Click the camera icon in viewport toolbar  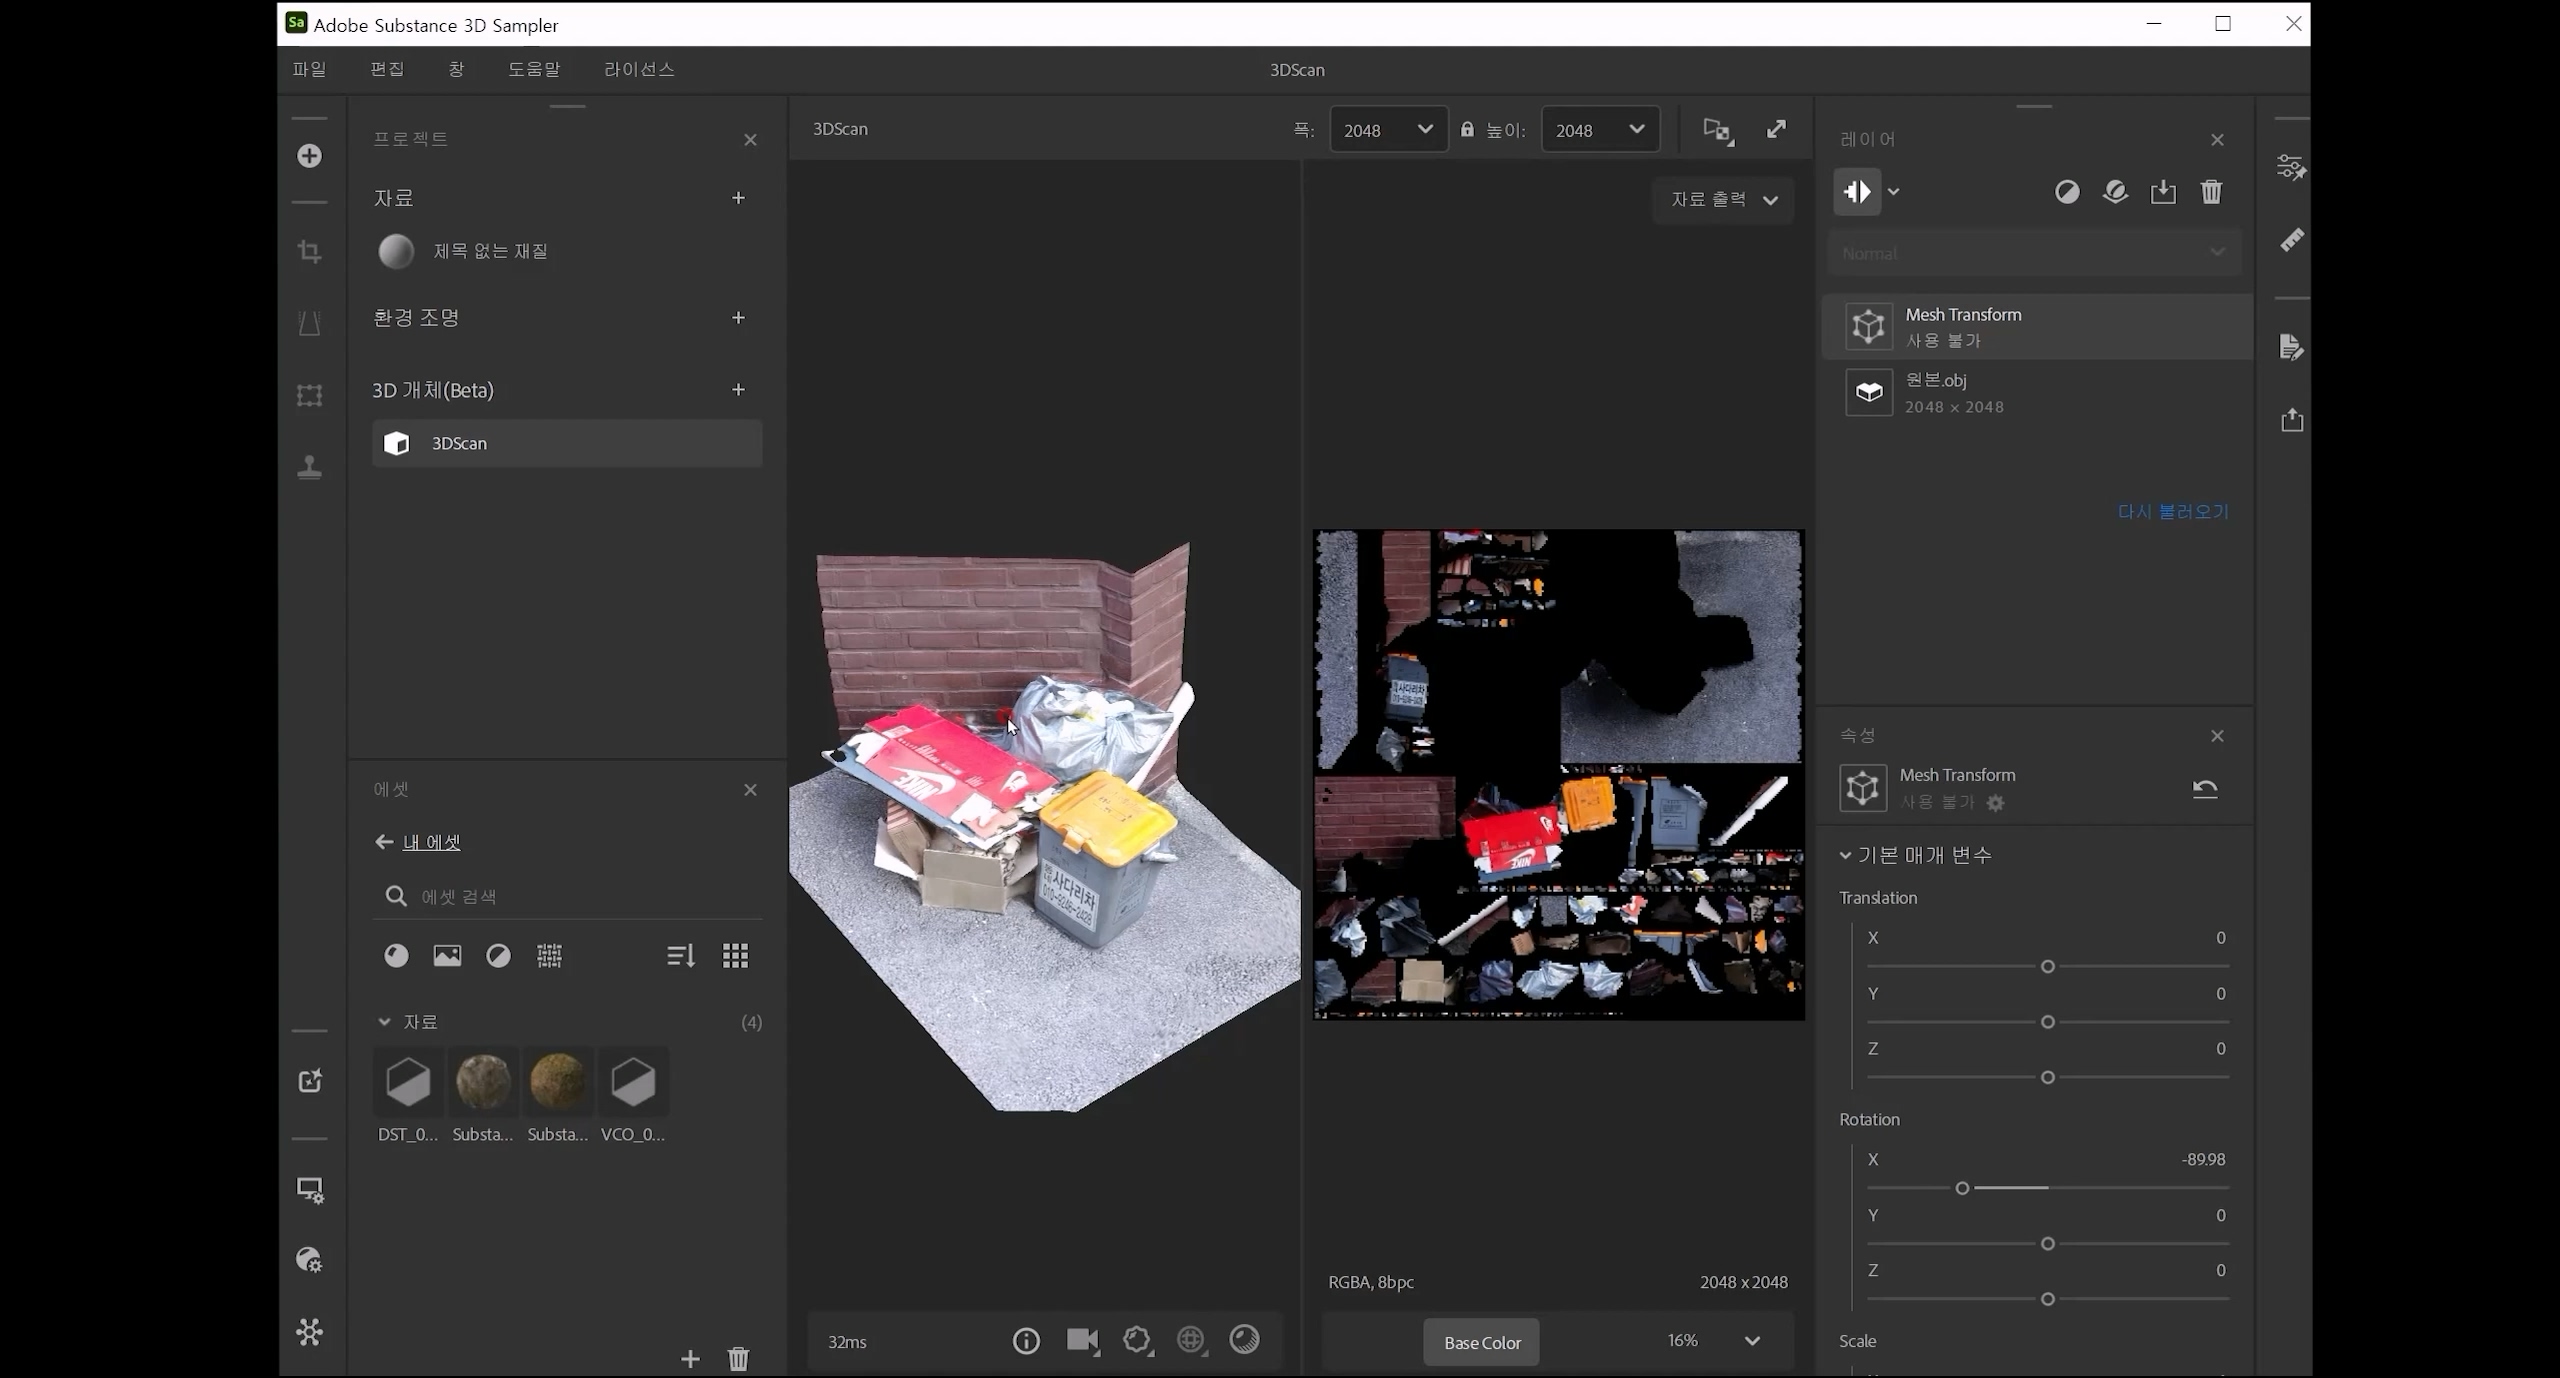pyautogui.click(x=1081, y=1340)
